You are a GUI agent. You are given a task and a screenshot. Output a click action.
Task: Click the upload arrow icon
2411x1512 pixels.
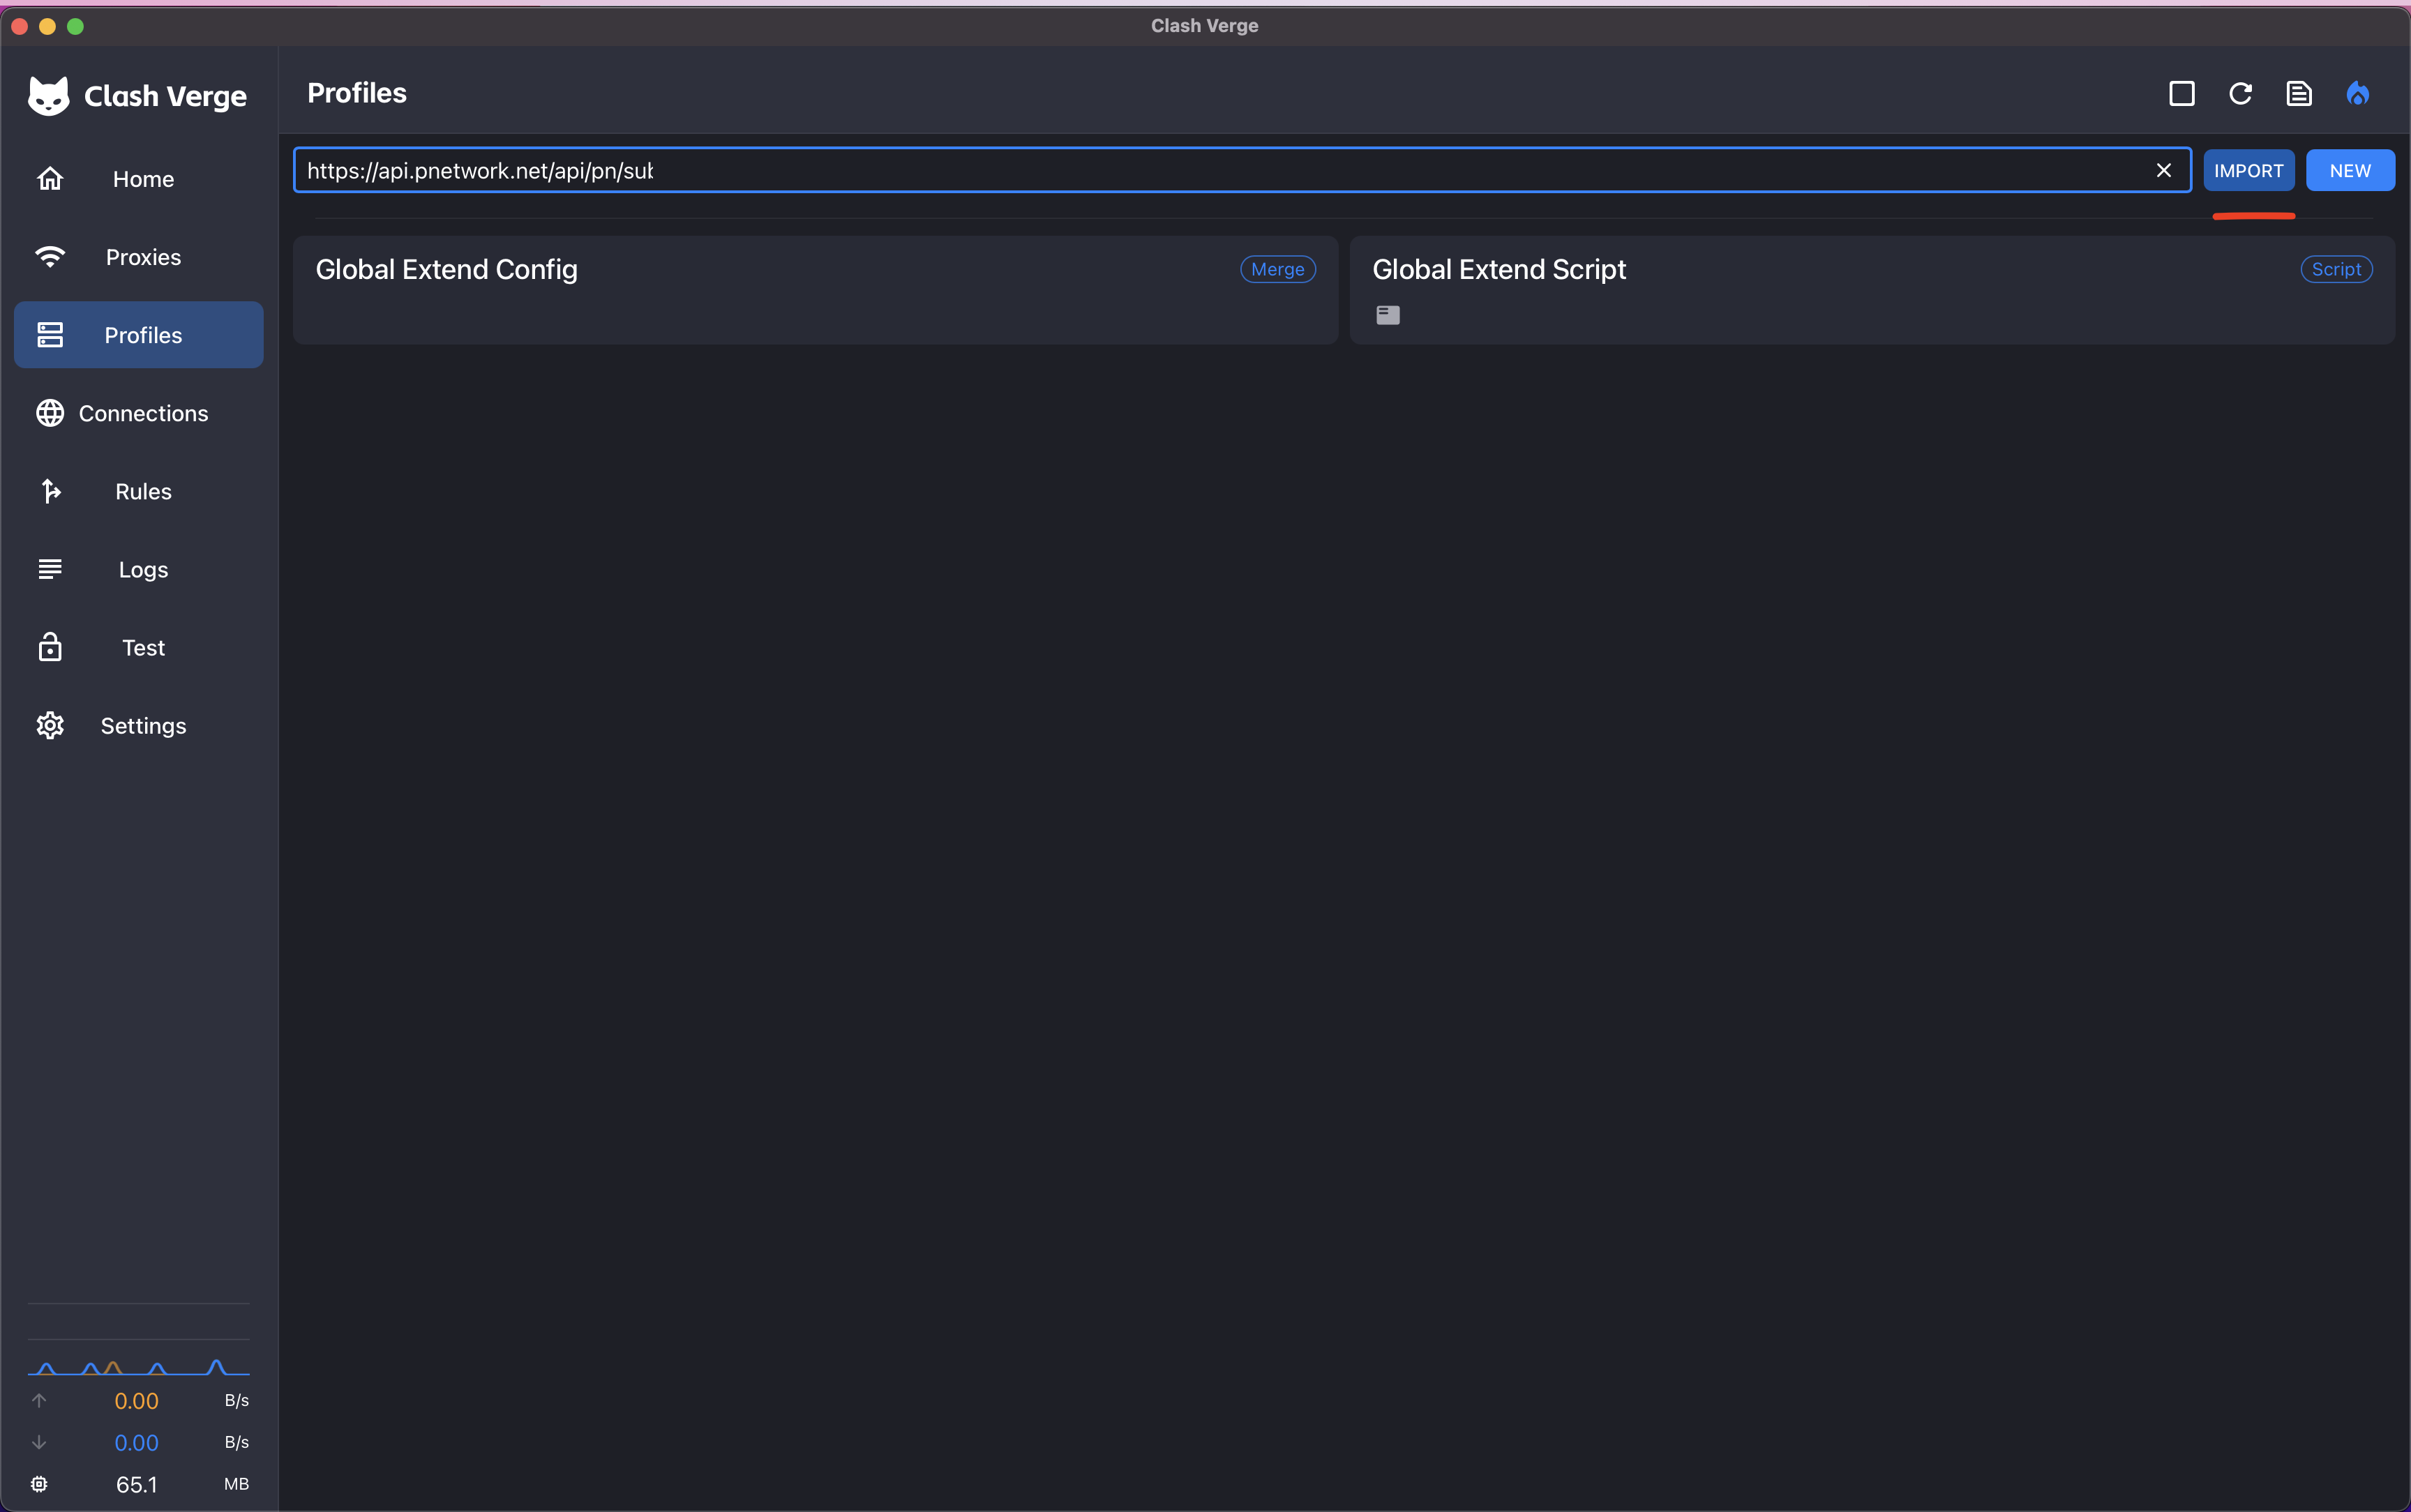39,1400
